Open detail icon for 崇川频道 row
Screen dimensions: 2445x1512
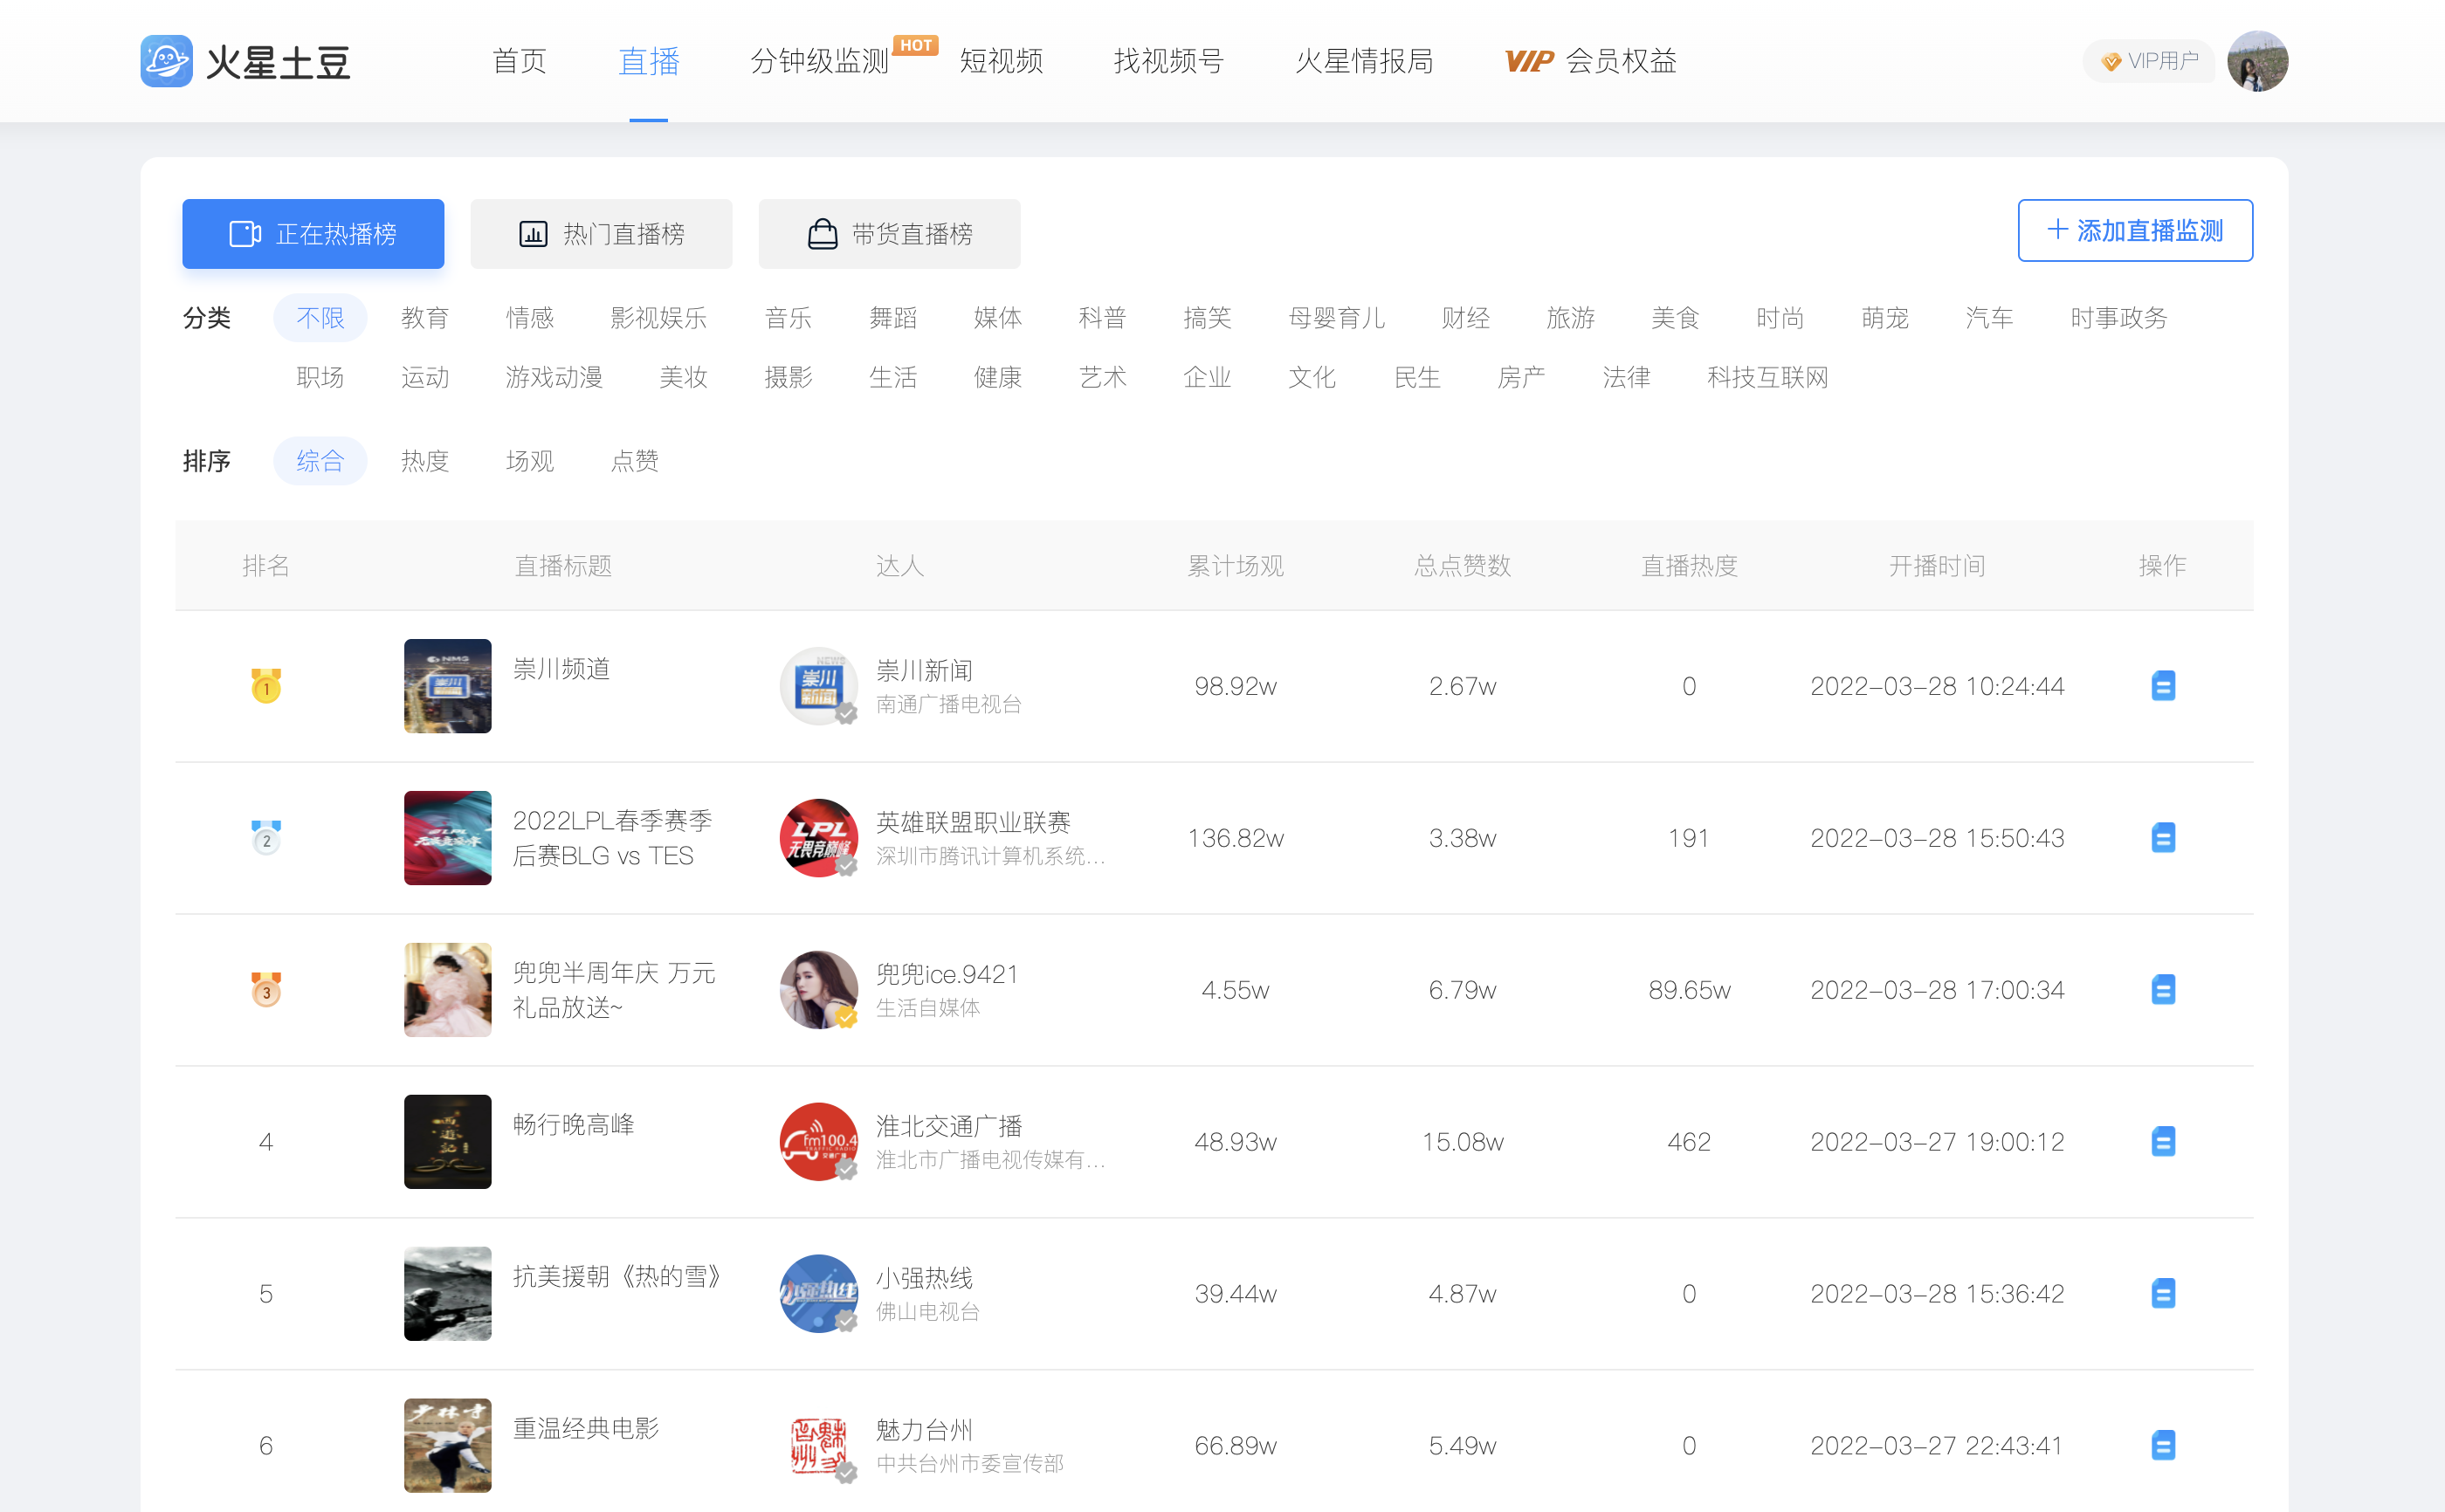(2162, 686)
